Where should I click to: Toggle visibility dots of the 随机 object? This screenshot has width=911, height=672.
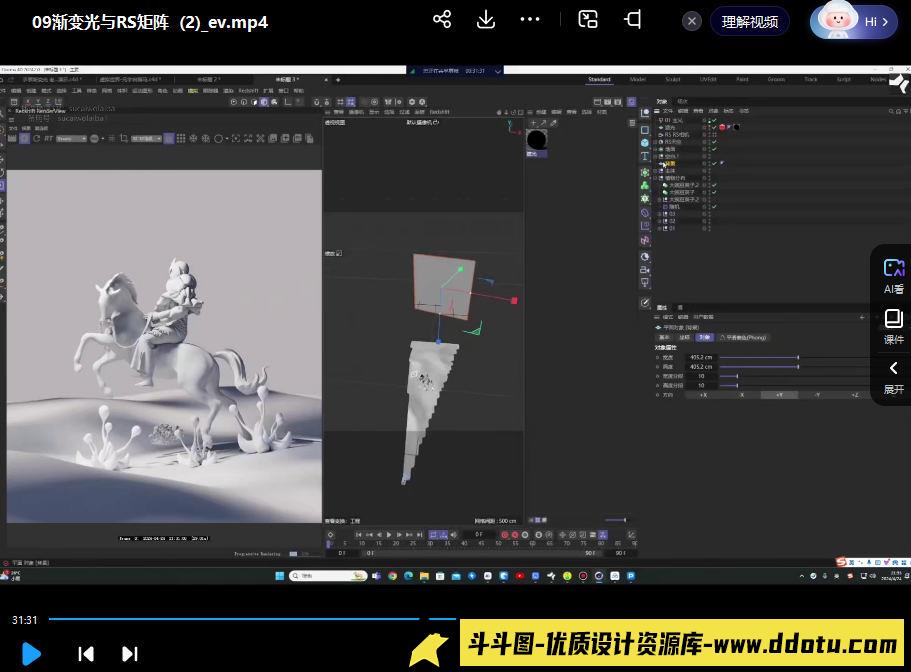[706, 206]
